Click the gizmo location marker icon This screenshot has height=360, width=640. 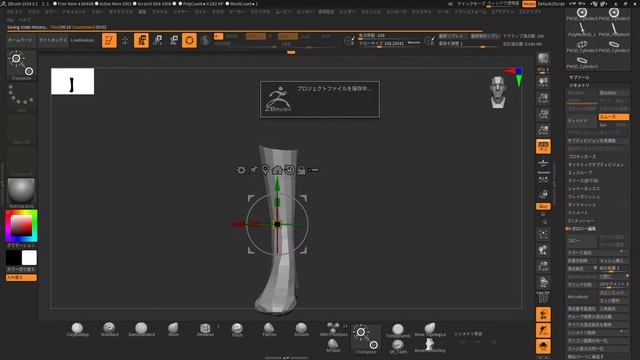[x=265, y=169]
